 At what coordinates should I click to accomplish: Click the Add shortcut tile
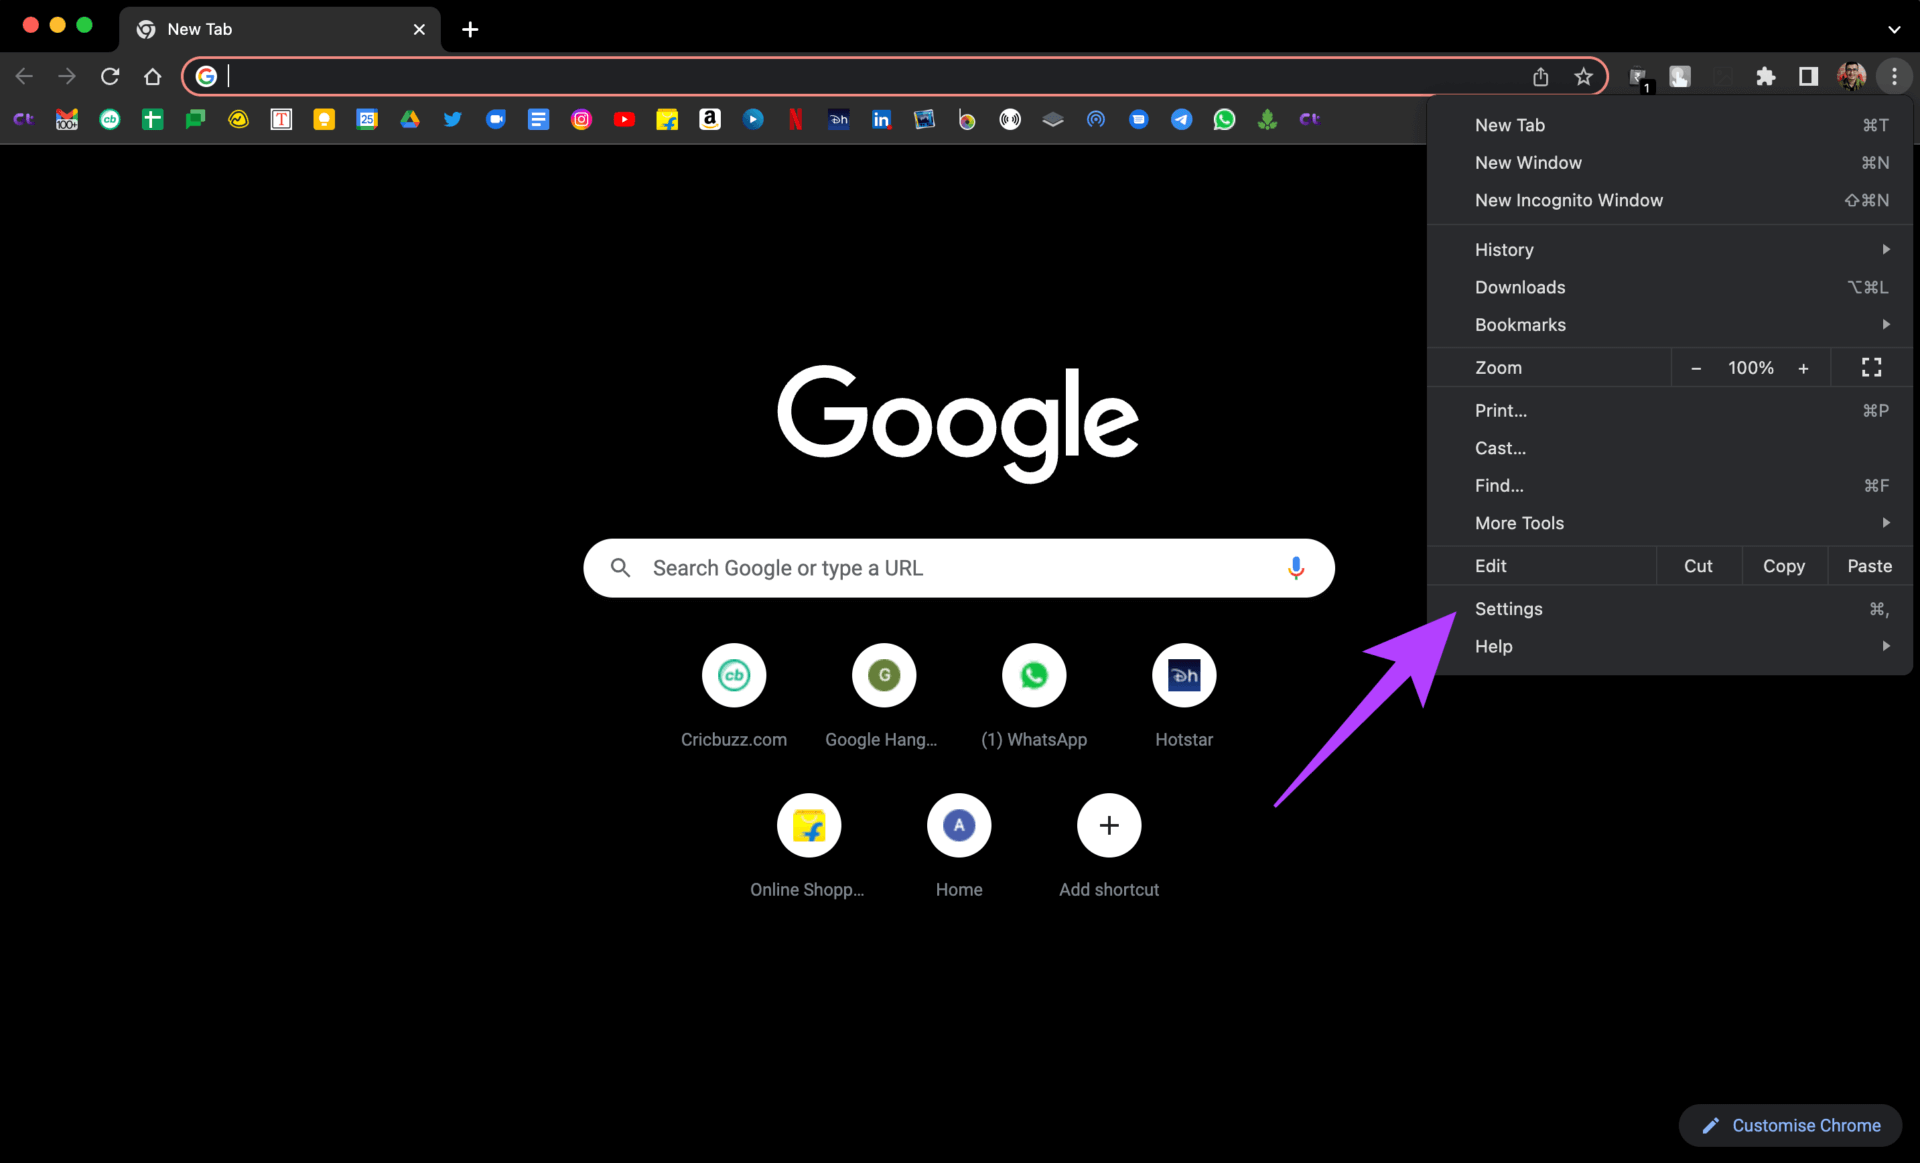point(1109,846)
